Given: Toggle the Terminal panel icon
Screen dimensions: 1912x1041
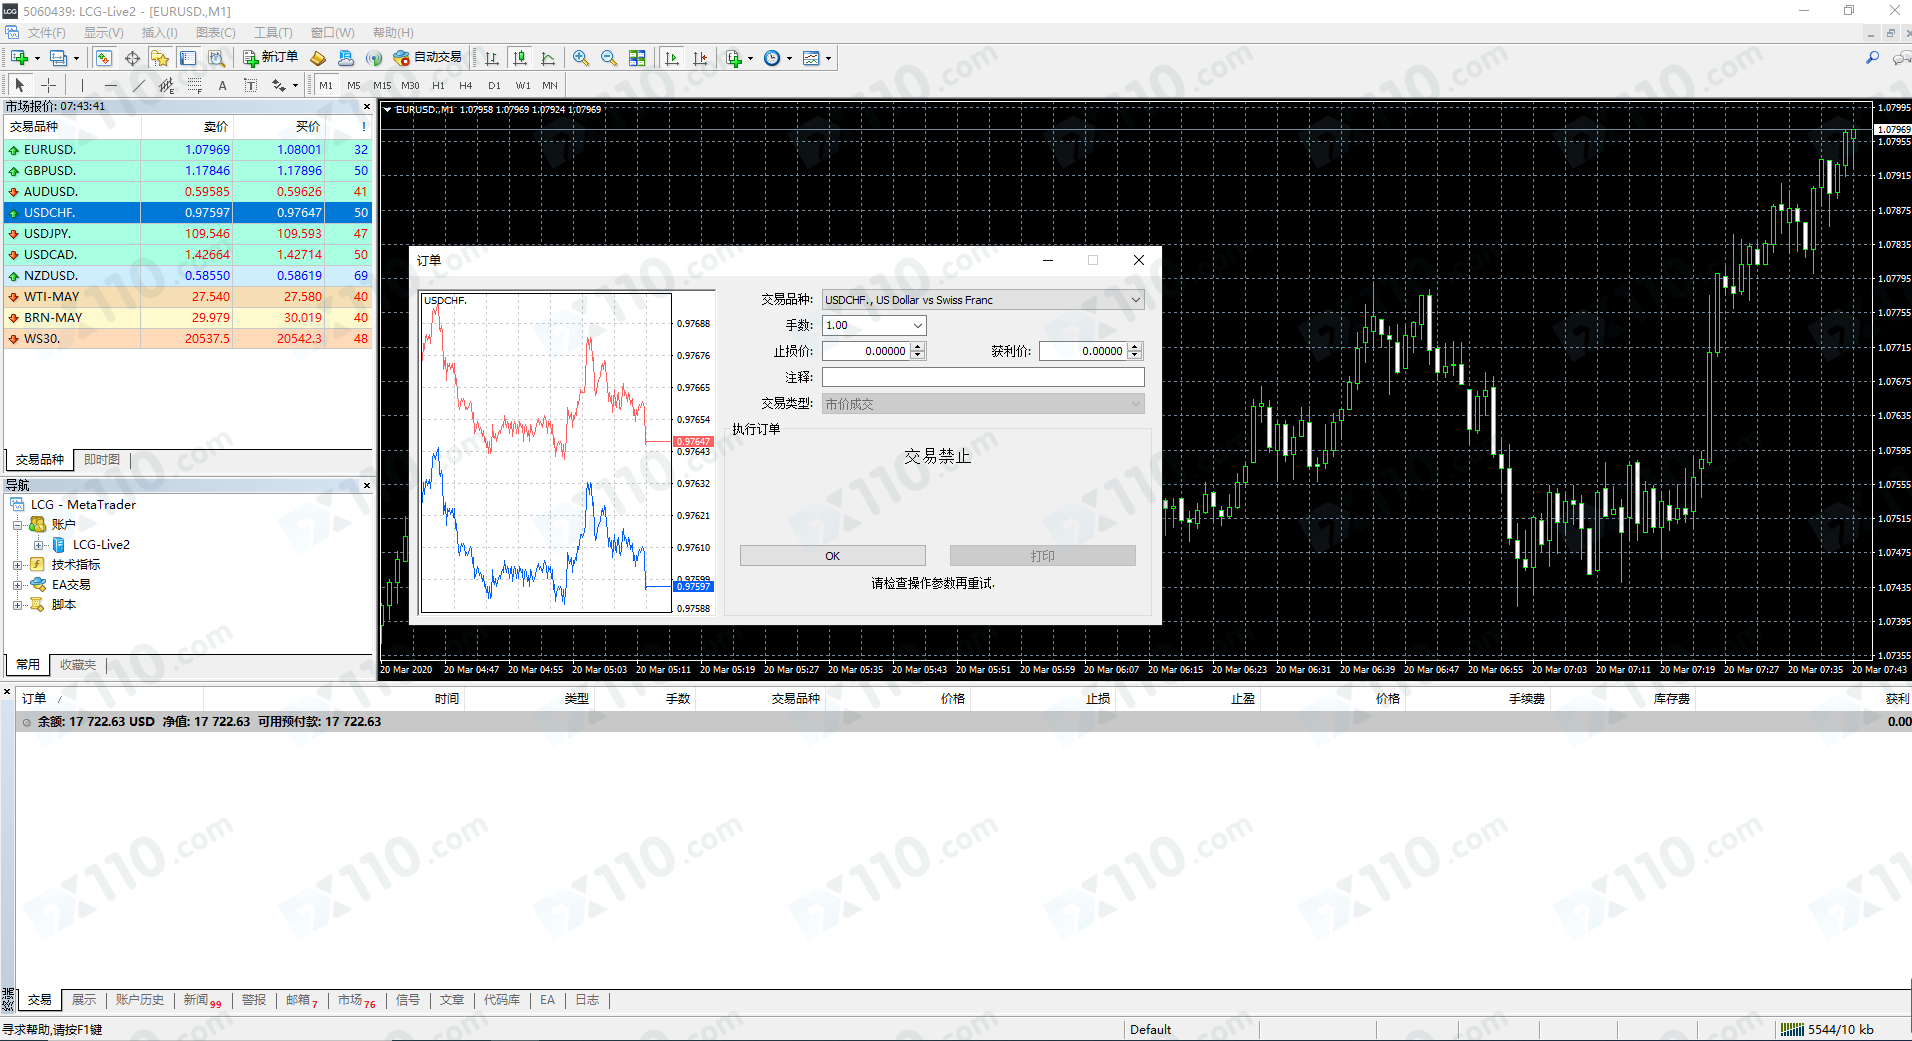Looking at the screenshot, I should point(188,58).
